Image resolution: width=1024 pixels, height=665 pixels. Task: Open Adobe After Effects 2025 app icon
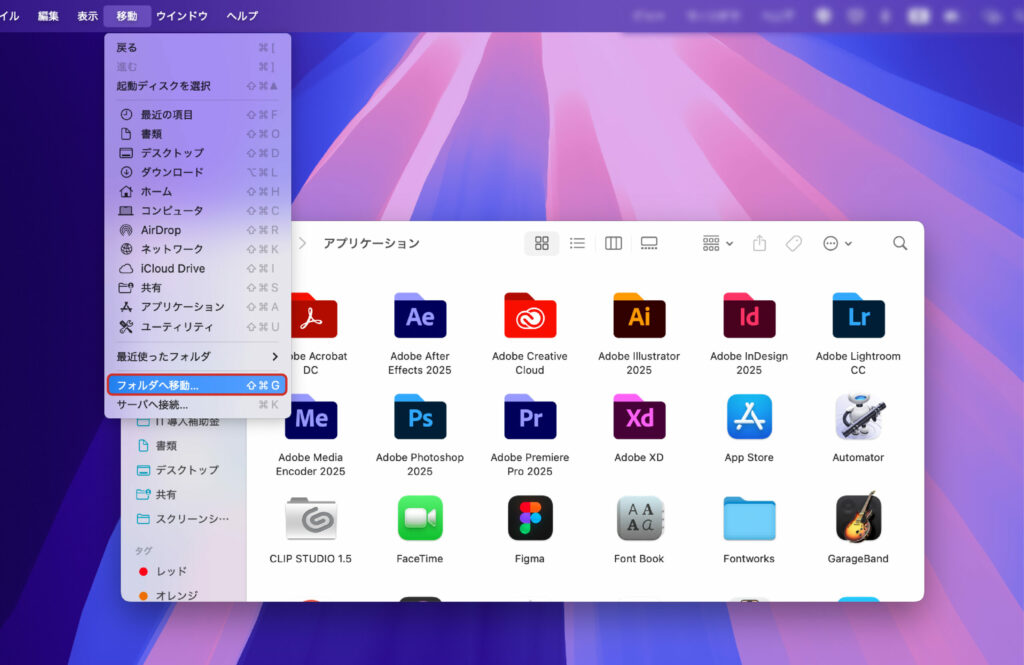click(420, 317)
